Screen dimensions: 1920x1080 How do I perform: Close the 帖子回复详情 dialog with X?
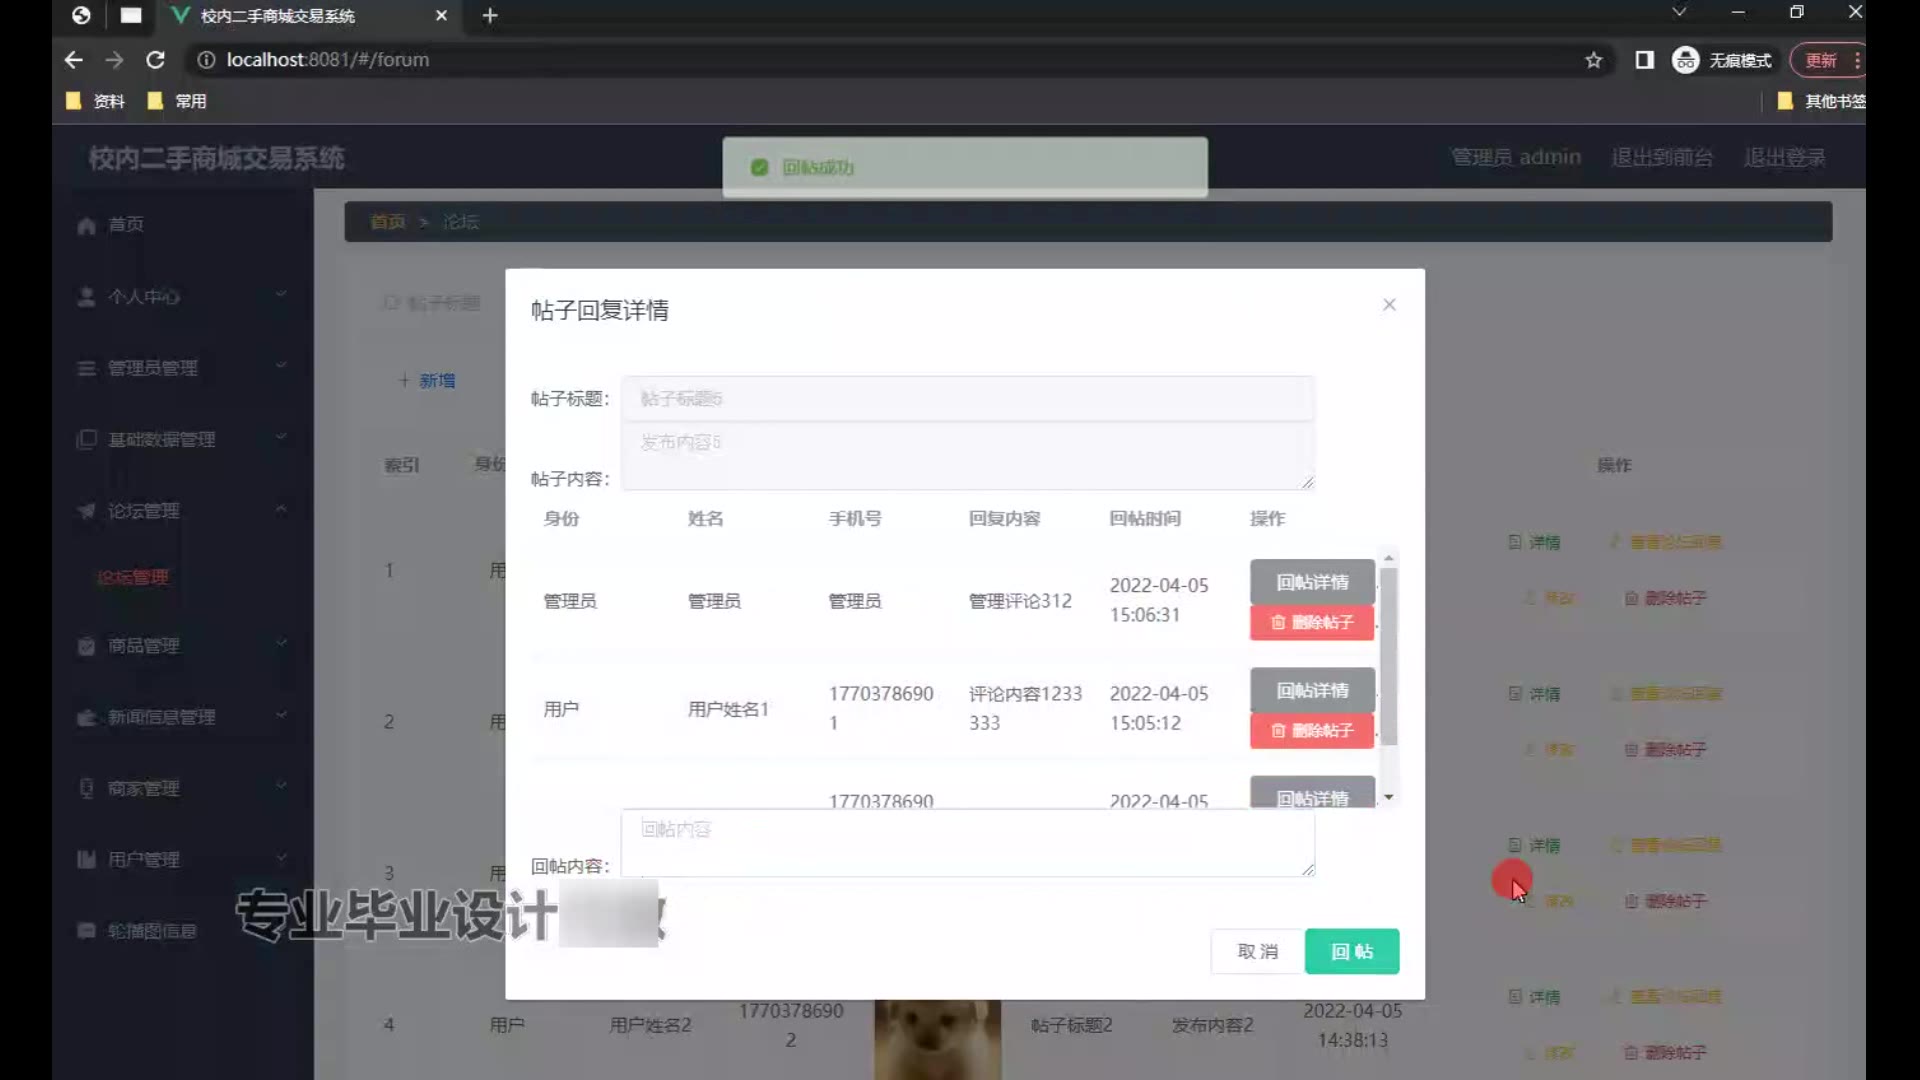click(x=1389, y=305)
